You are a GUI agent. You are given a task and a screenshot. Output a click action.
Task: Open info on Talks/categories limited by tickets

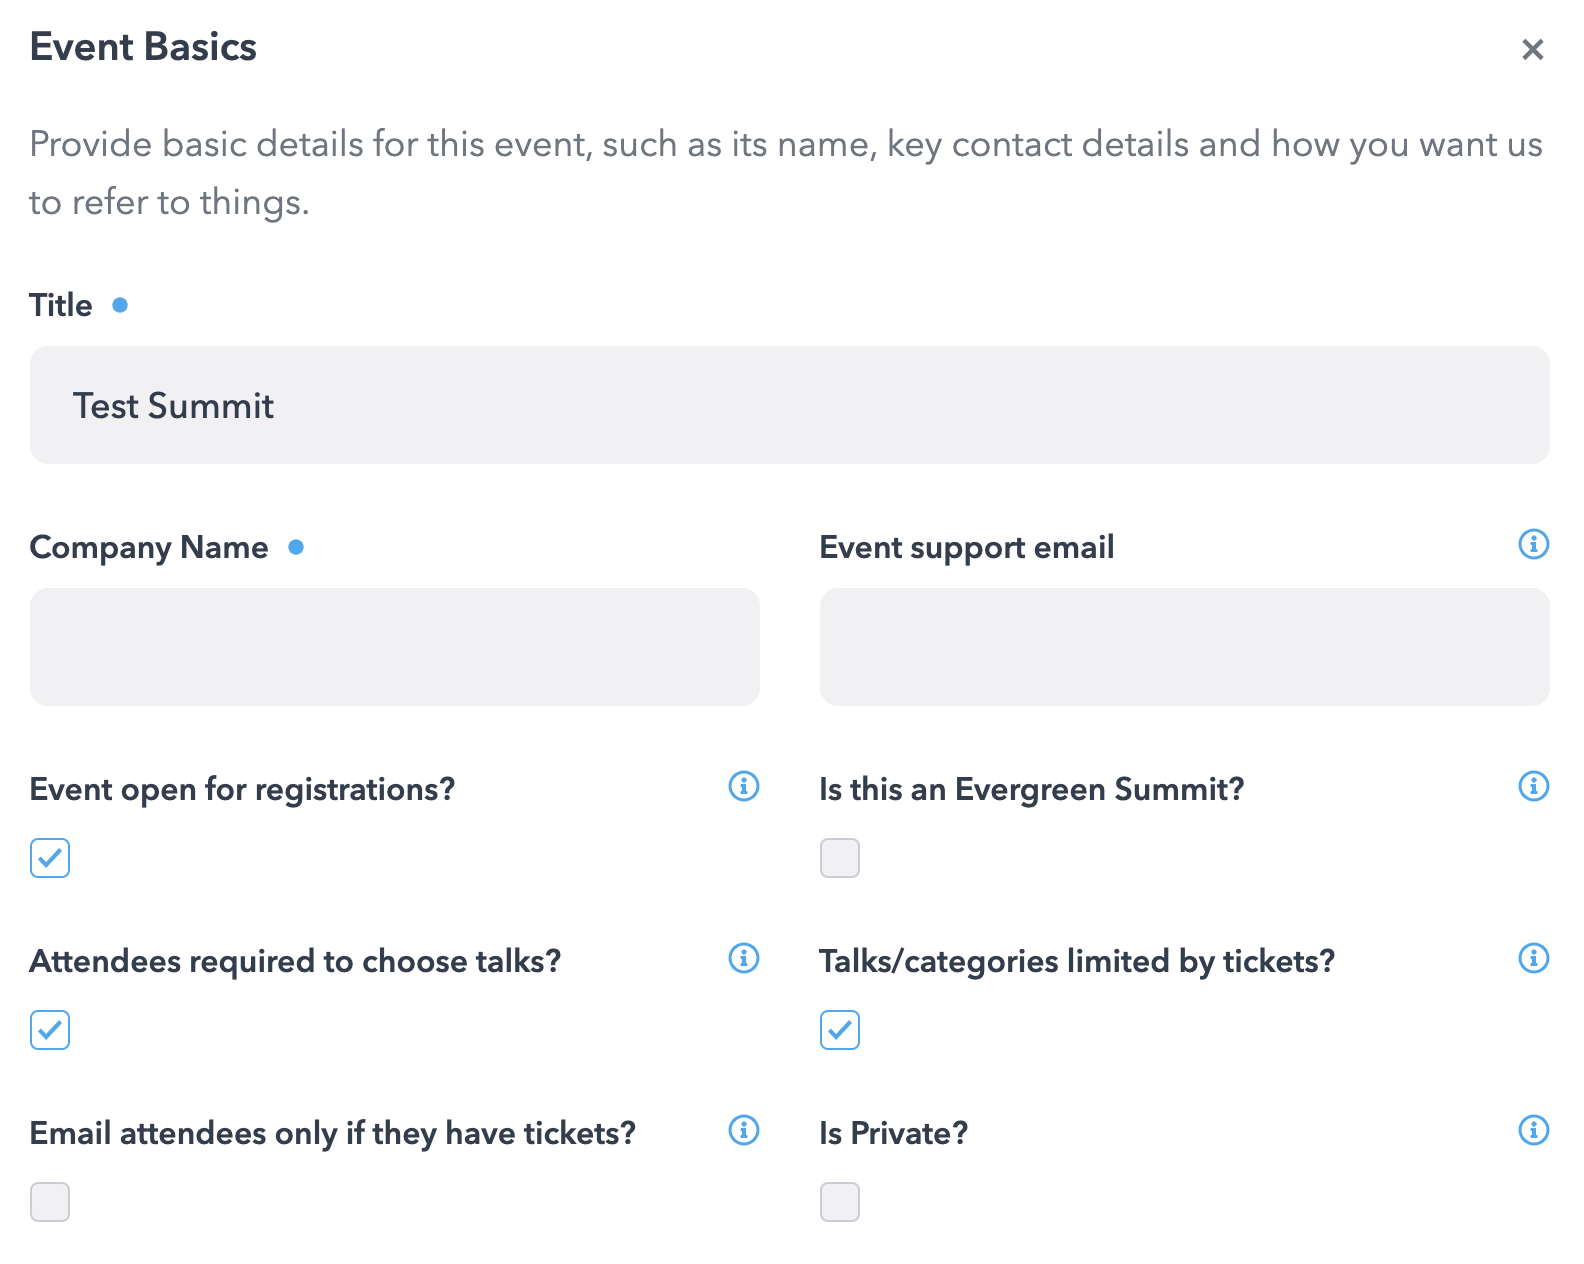[1533, 958]
